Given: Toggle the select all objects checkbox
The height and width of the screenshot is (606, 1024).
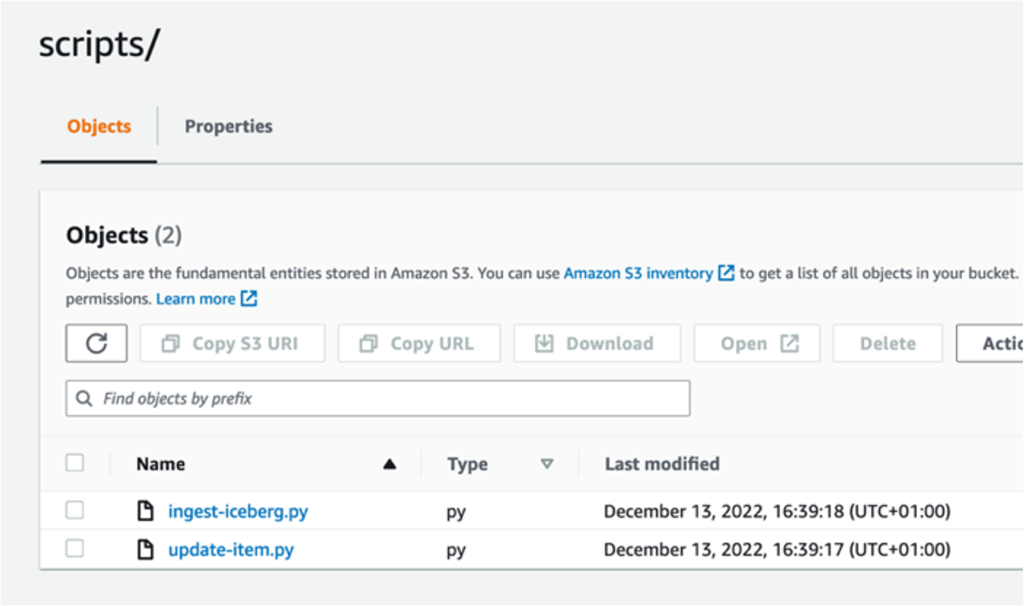Looking at the screenshot, I should point(75,463).
